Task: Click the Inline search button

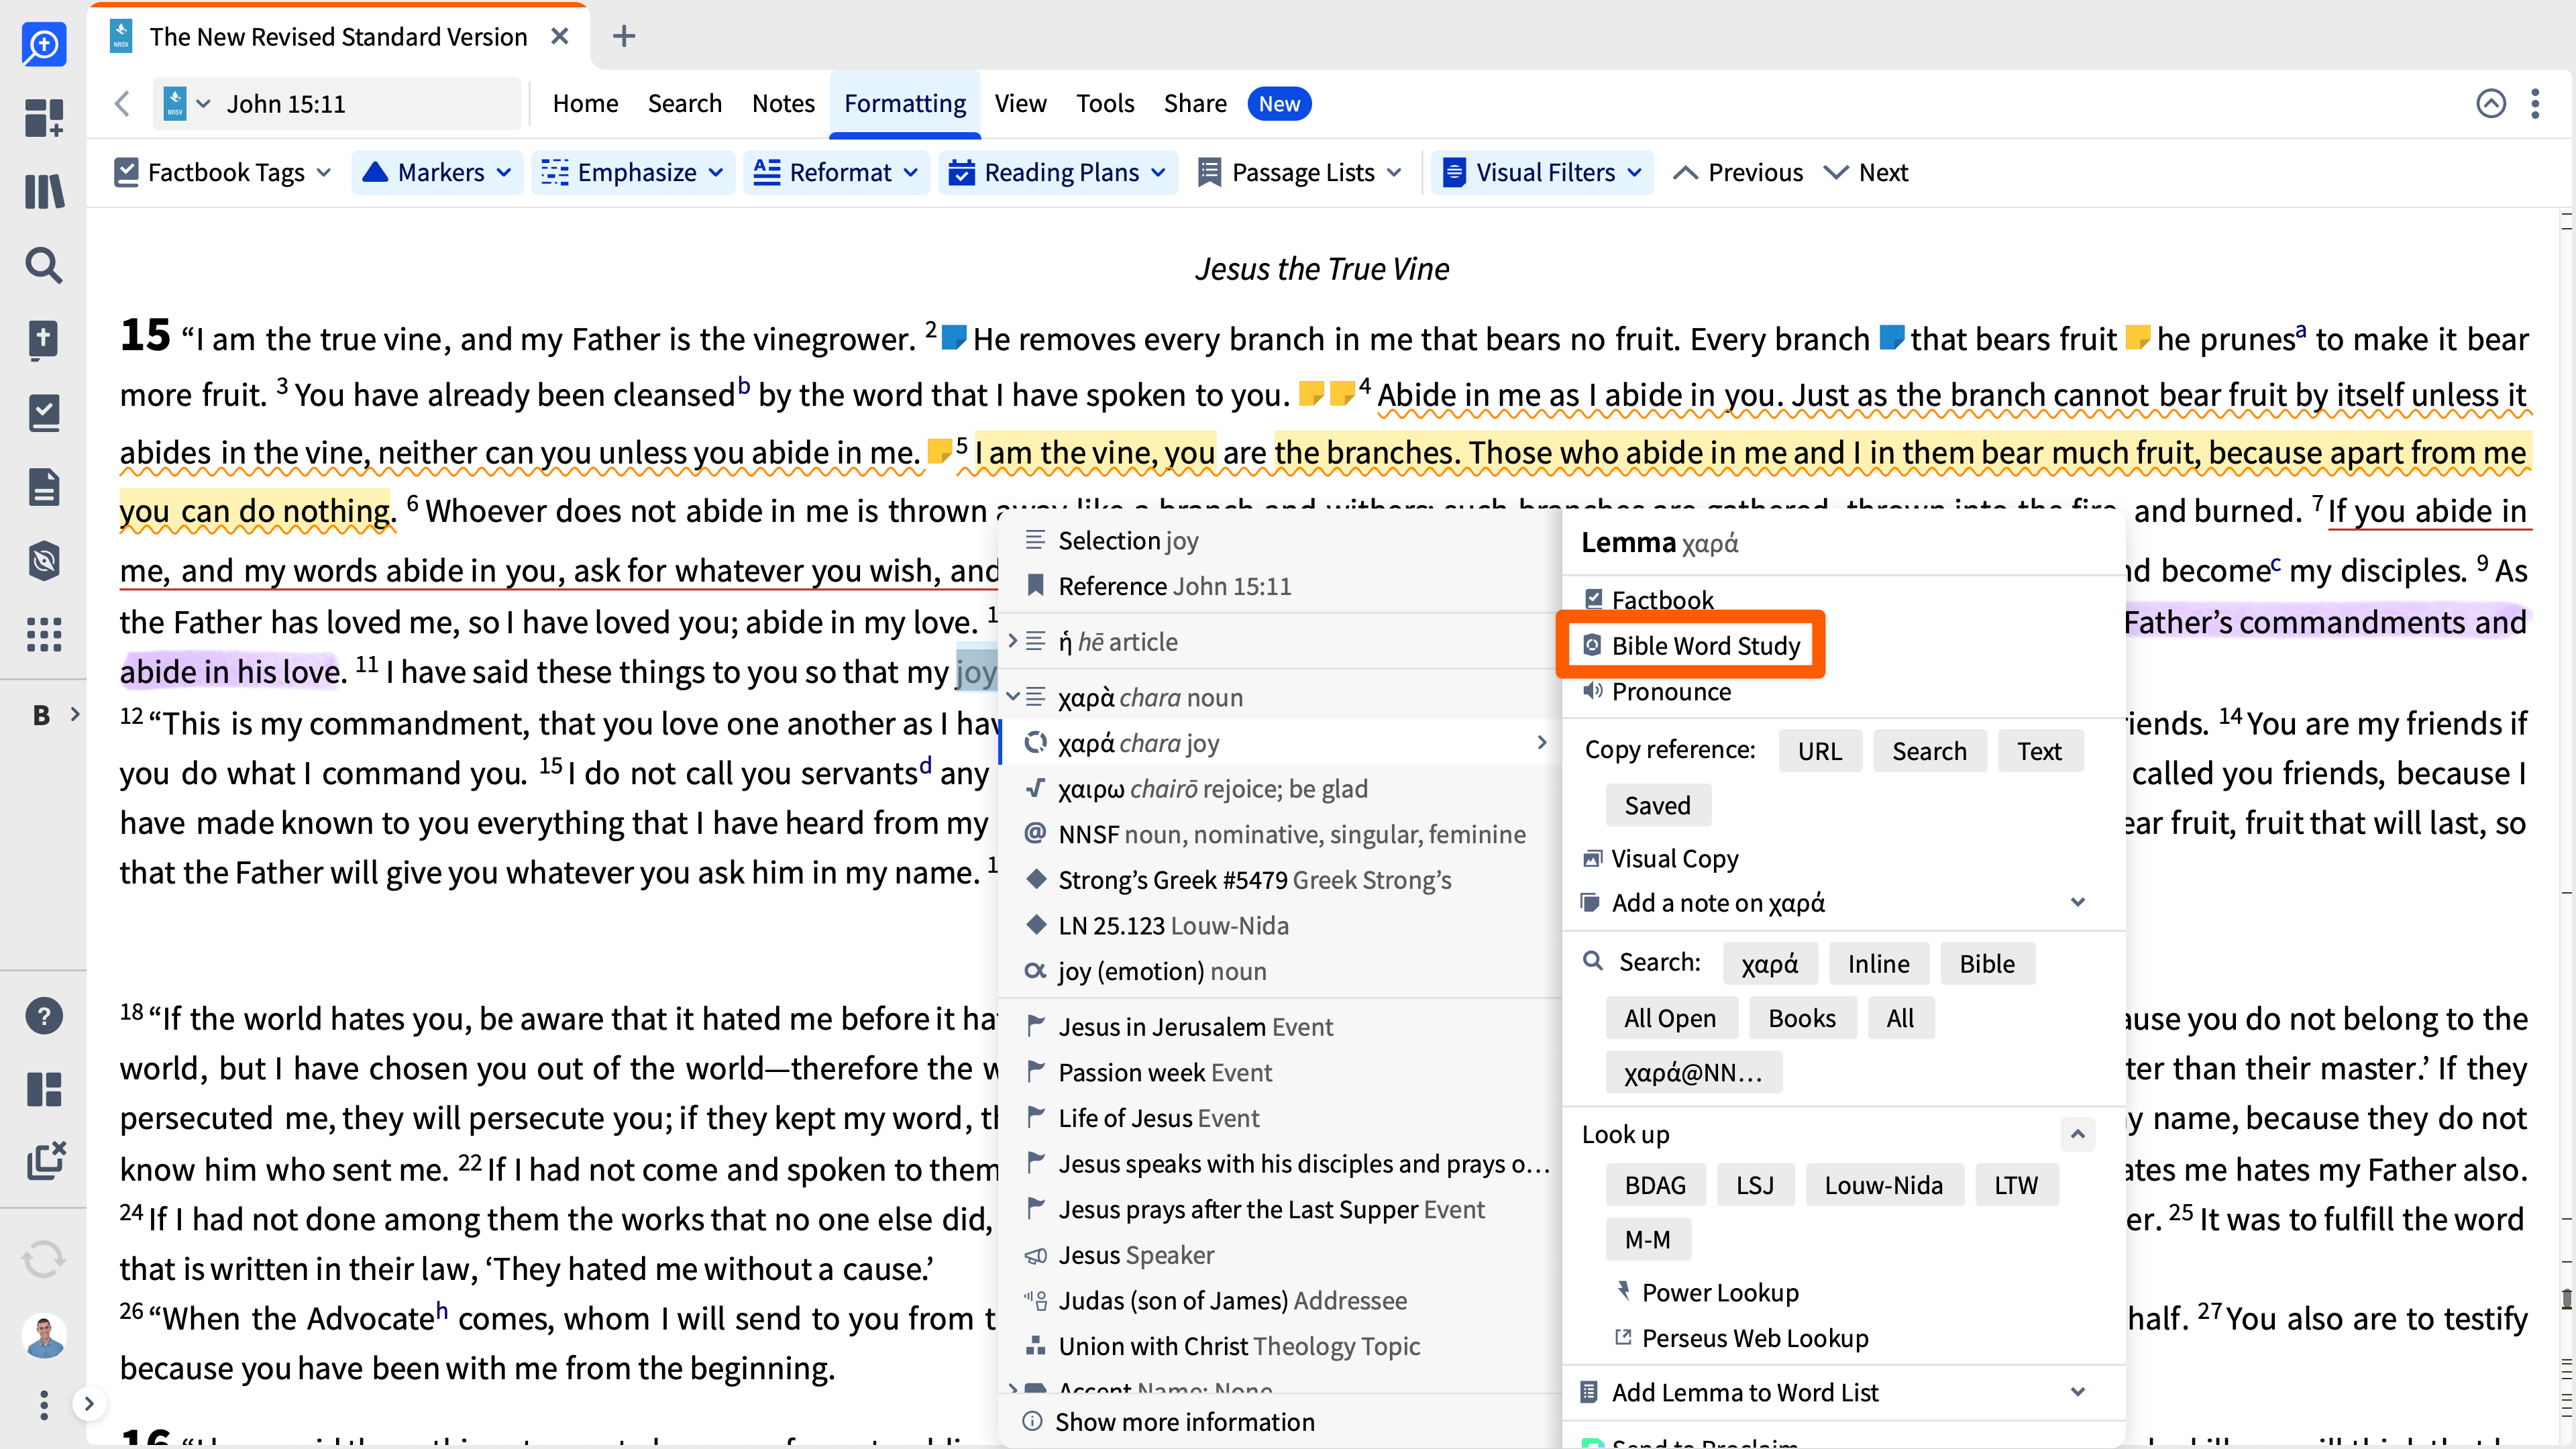Action: pyautogui.click(x=1878, y=964)
